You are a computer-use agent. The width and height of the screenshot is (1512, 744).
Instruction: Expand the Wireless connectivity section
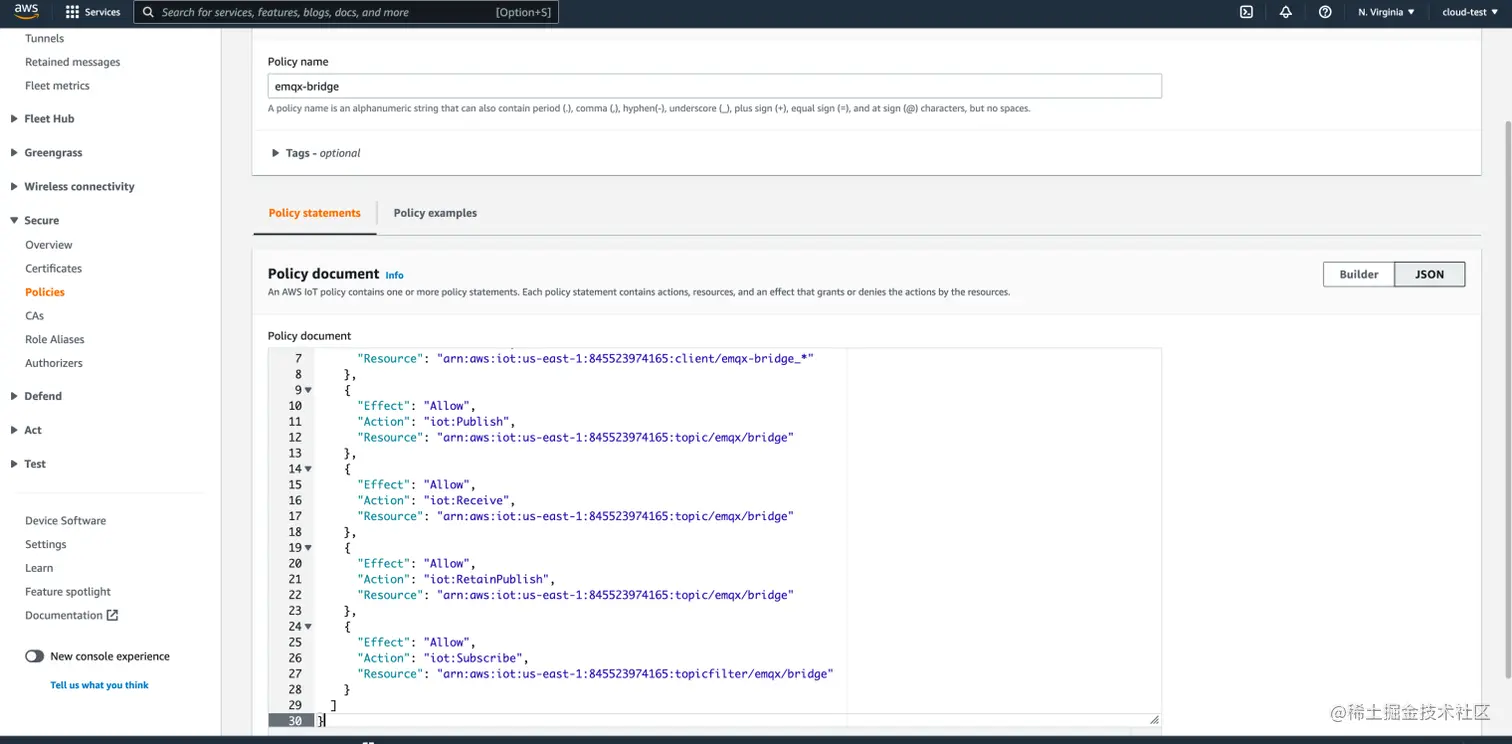coord(72,186)
